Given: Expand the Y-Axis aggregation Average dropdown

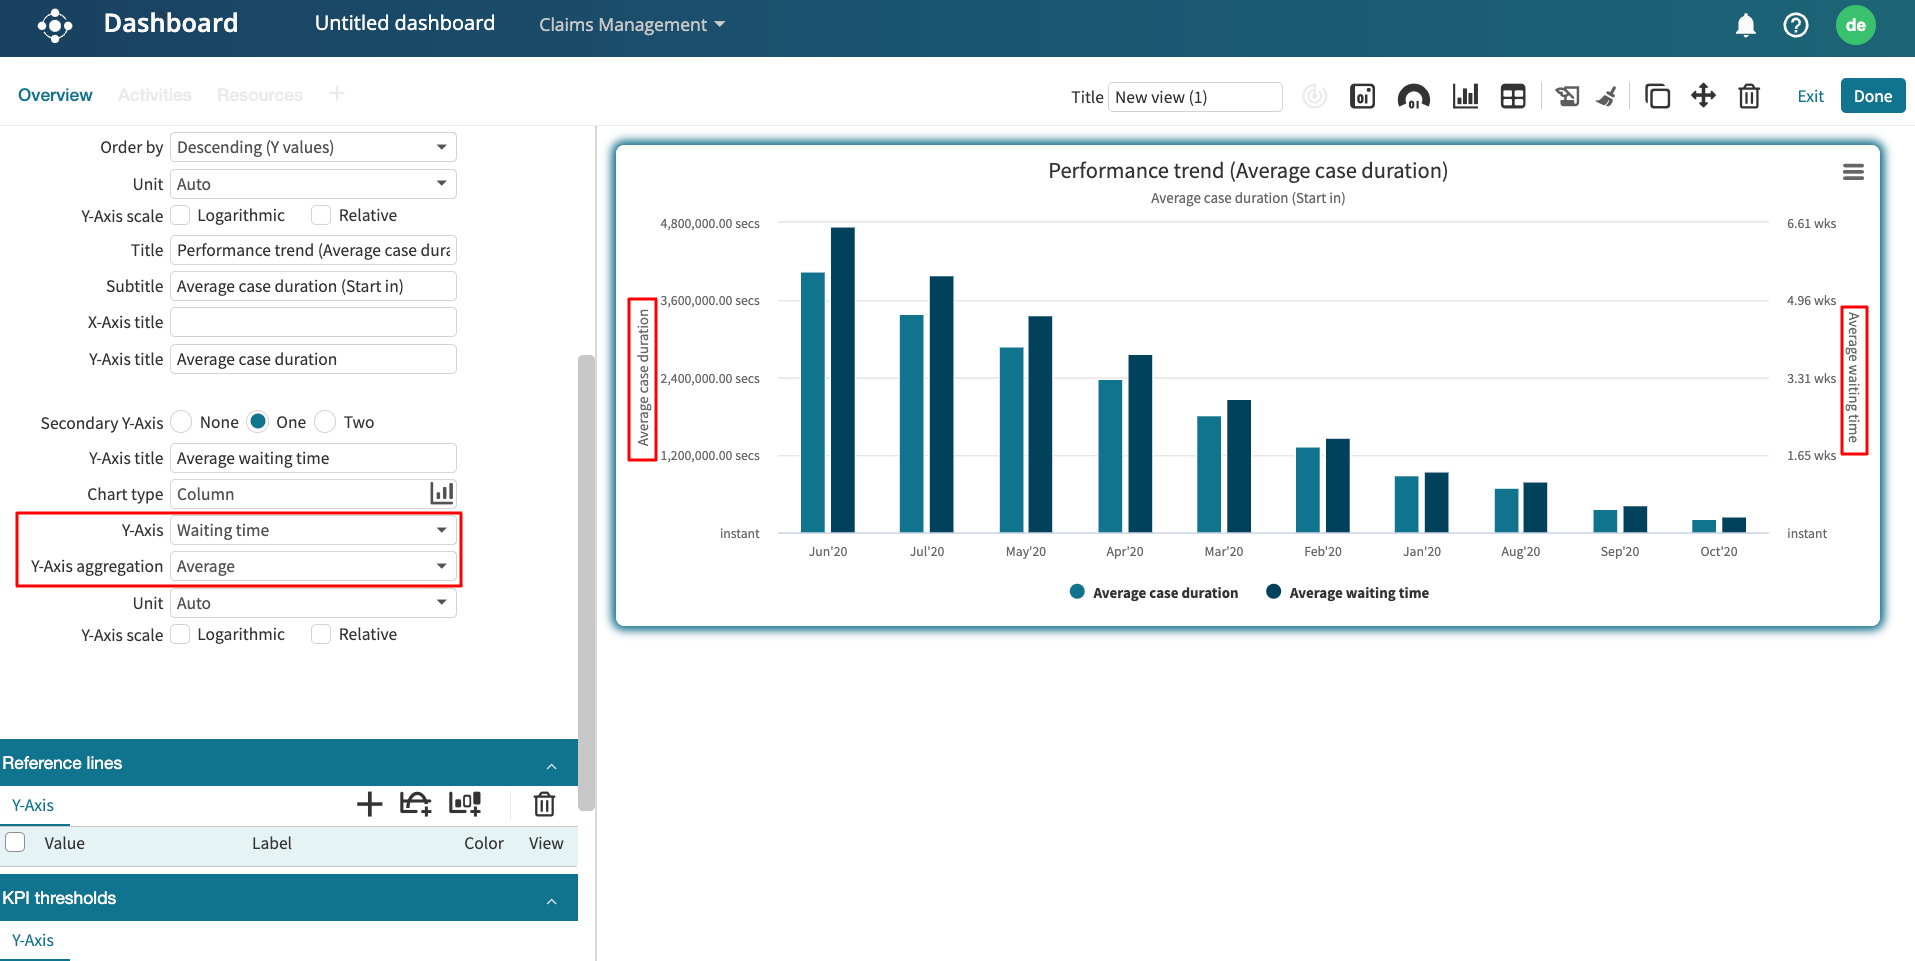Looking at the screenshot, I should point(313,566).
